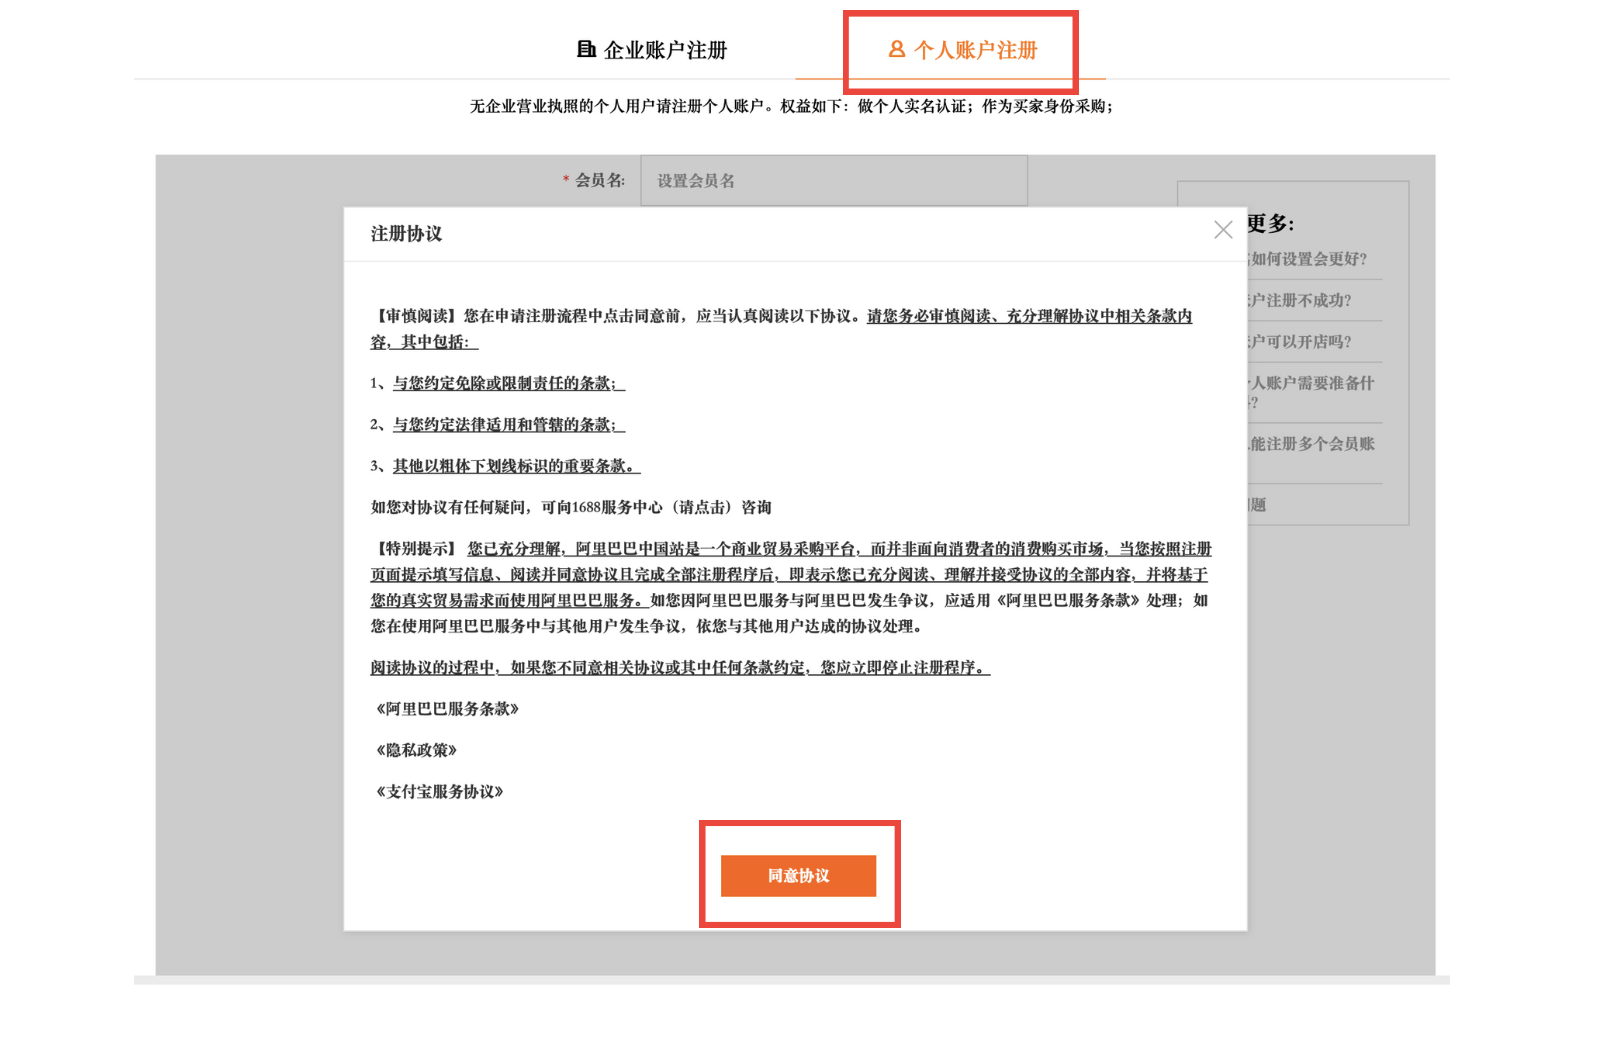This screenshot has height=1040, width=1608.
Task: Click 其他以粗体下划线标识的重要条款 text
Action: (516, 466)
